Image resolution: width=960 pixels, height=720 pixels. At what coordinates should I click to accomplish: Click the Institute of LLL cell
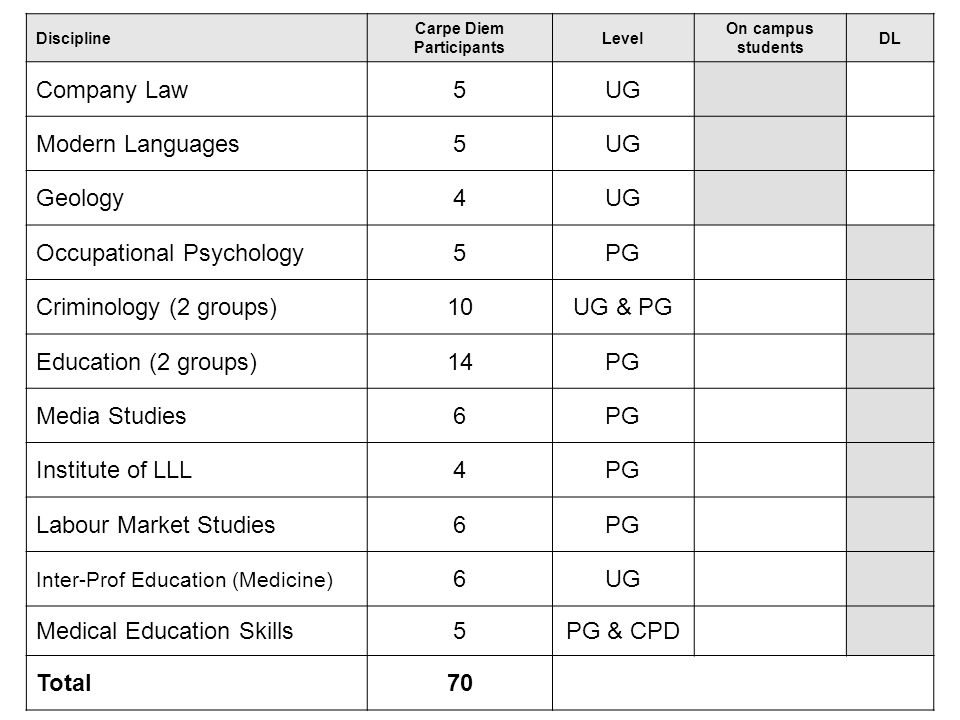[x=197, y=470]
